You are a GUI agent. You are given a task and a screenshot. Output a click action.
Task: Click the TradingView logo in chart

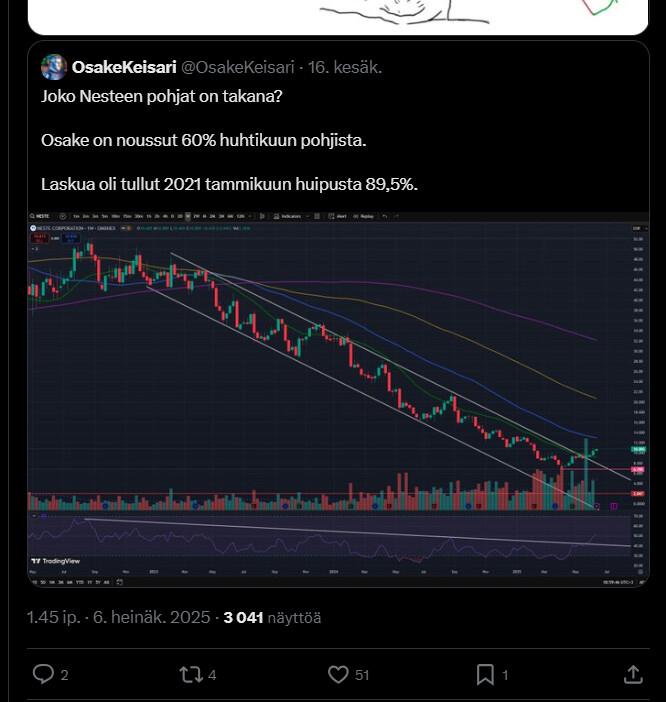pos(56,561)
